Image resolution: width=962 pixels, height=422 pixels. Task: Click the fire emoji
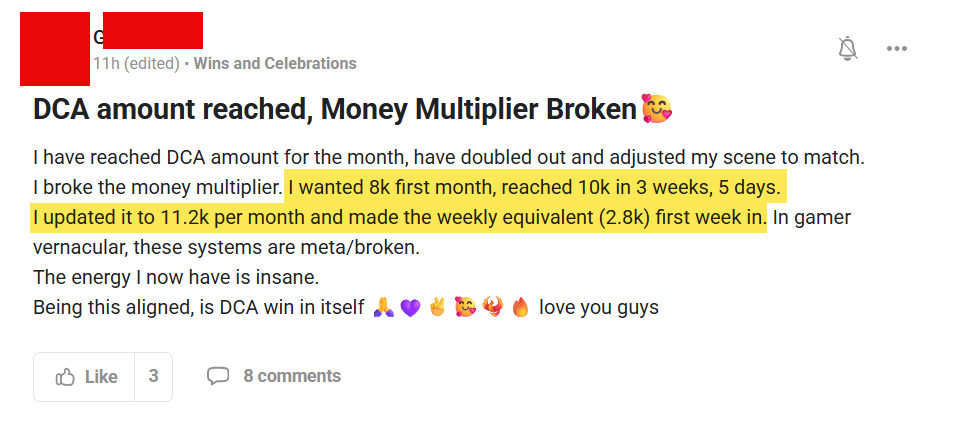click(x=519, y=308)
